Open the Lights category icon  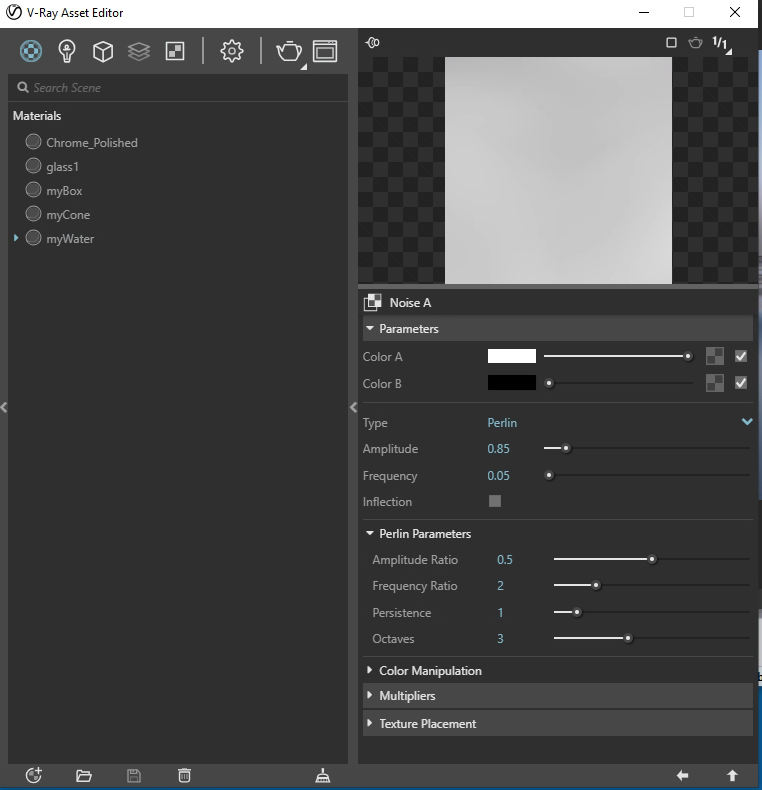[67, 51]
